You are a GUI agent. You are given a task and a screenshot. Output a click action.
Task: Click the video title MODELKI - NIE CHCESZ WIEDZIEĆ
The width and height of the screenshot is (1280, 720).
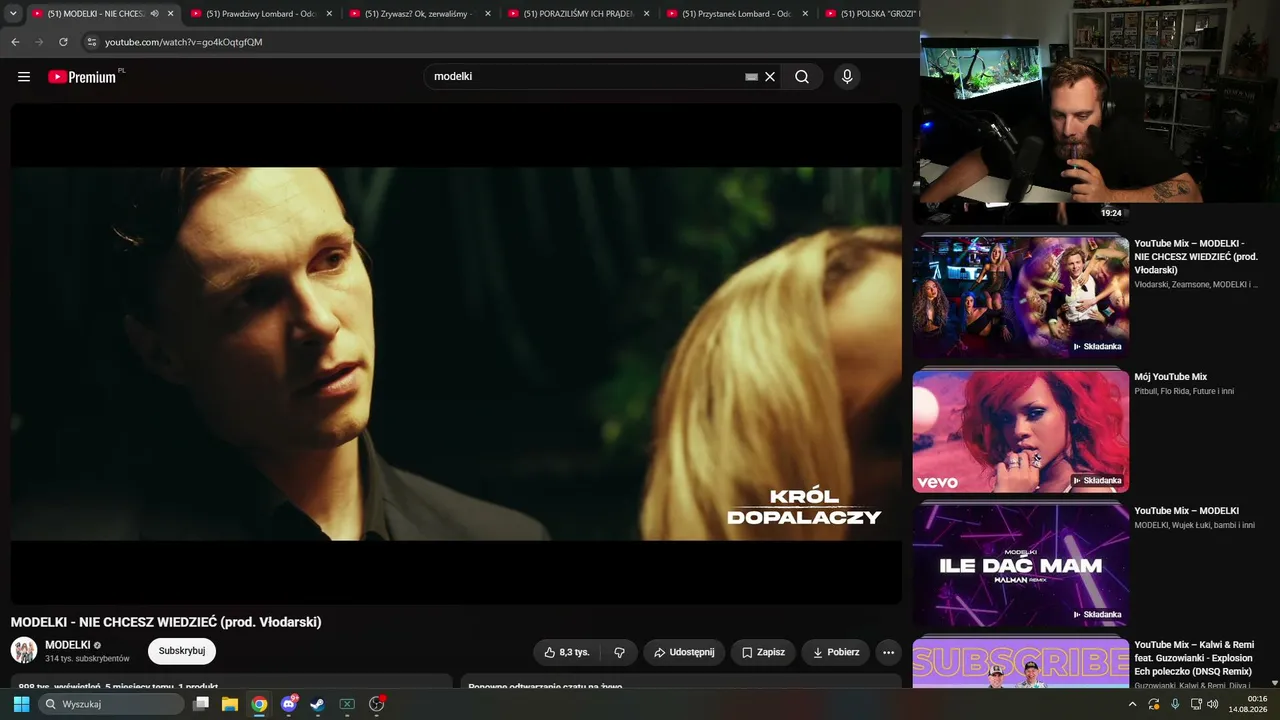pos(166,622)
